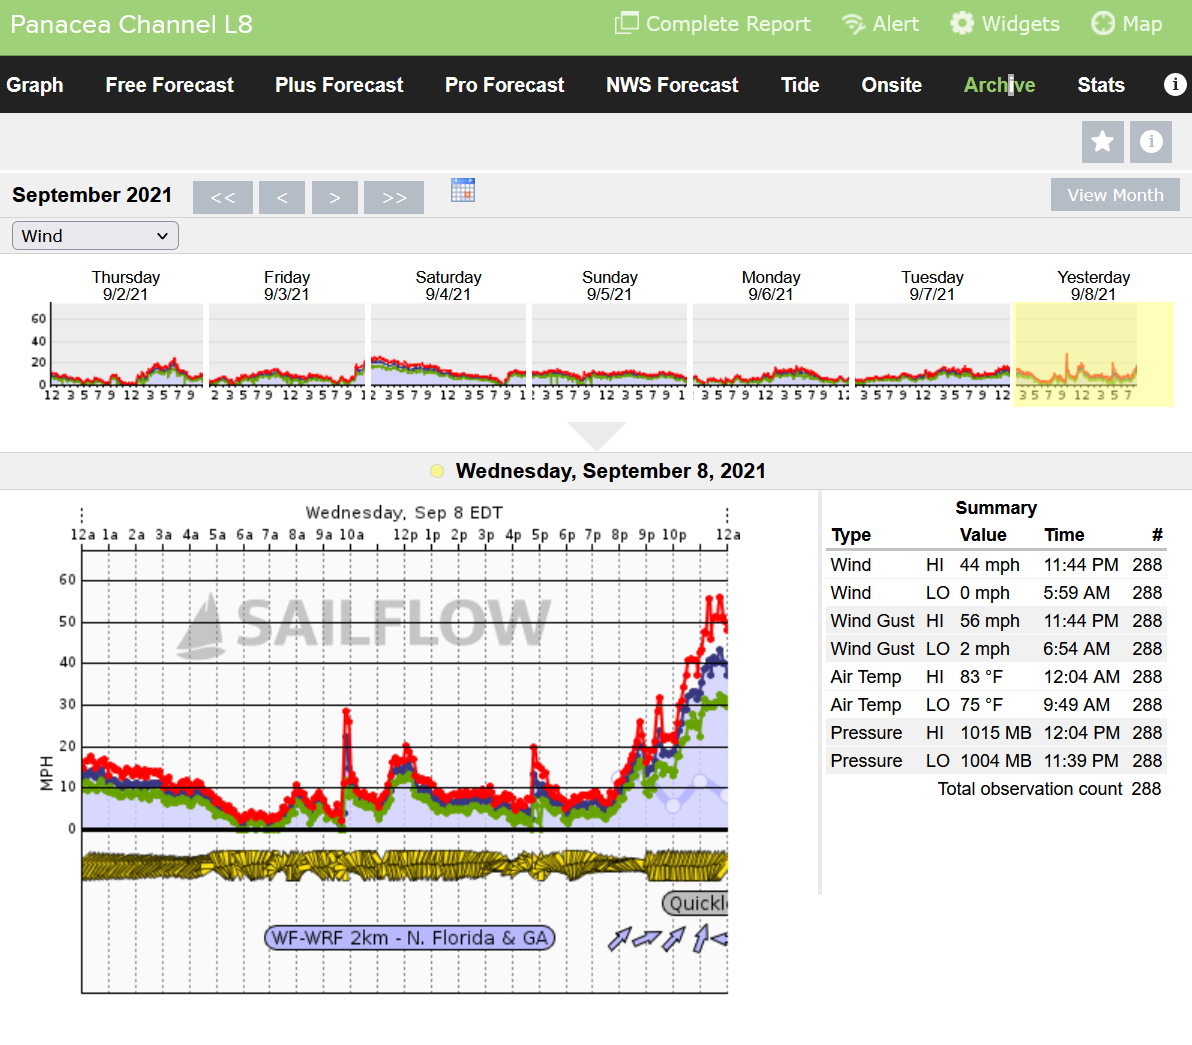Click the info icon in navigation bar
Screen dimensions: 1192x1045
(x=1175, y=84)
